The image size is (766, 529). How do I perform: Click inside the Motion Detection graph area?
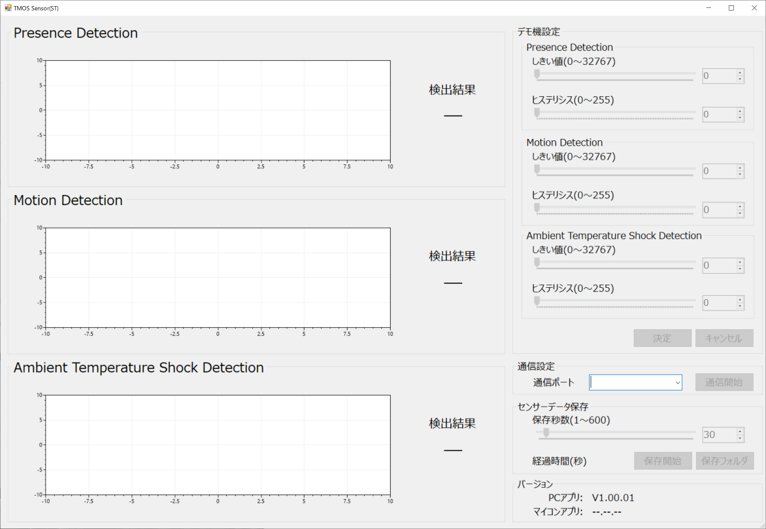217,277
